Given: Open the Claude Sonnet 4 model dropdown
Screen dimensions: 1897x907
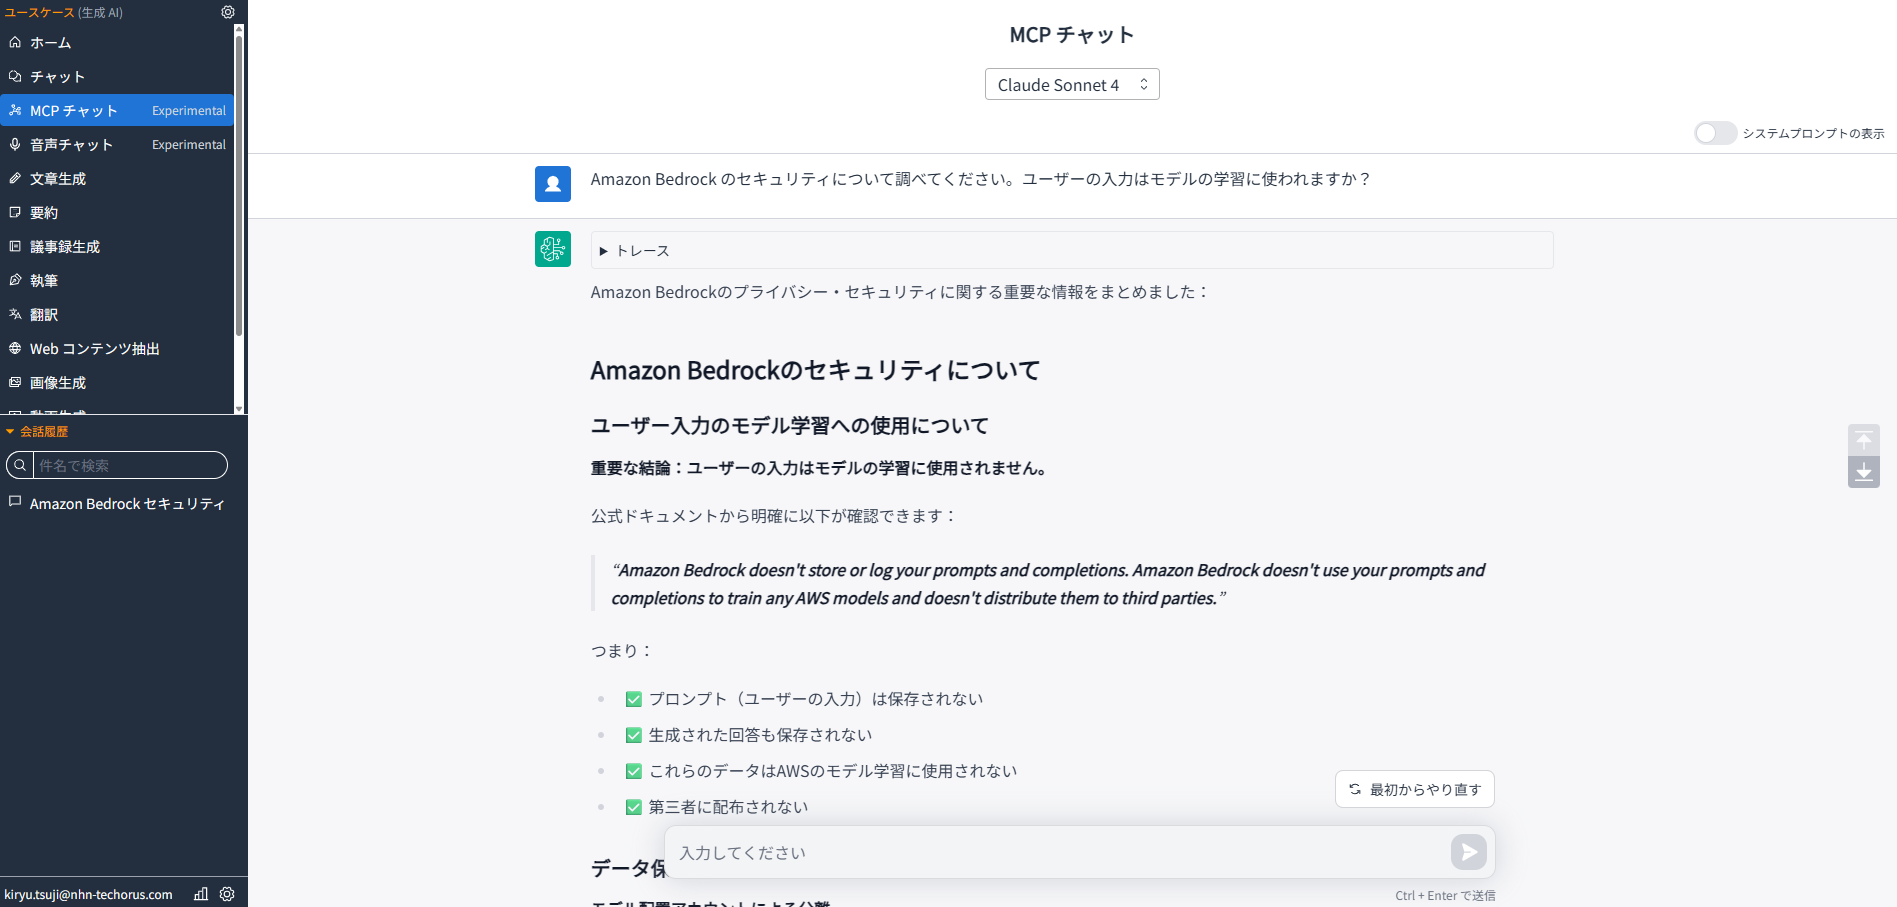Looking at the screenshot, I should (x=1072, y=84).
